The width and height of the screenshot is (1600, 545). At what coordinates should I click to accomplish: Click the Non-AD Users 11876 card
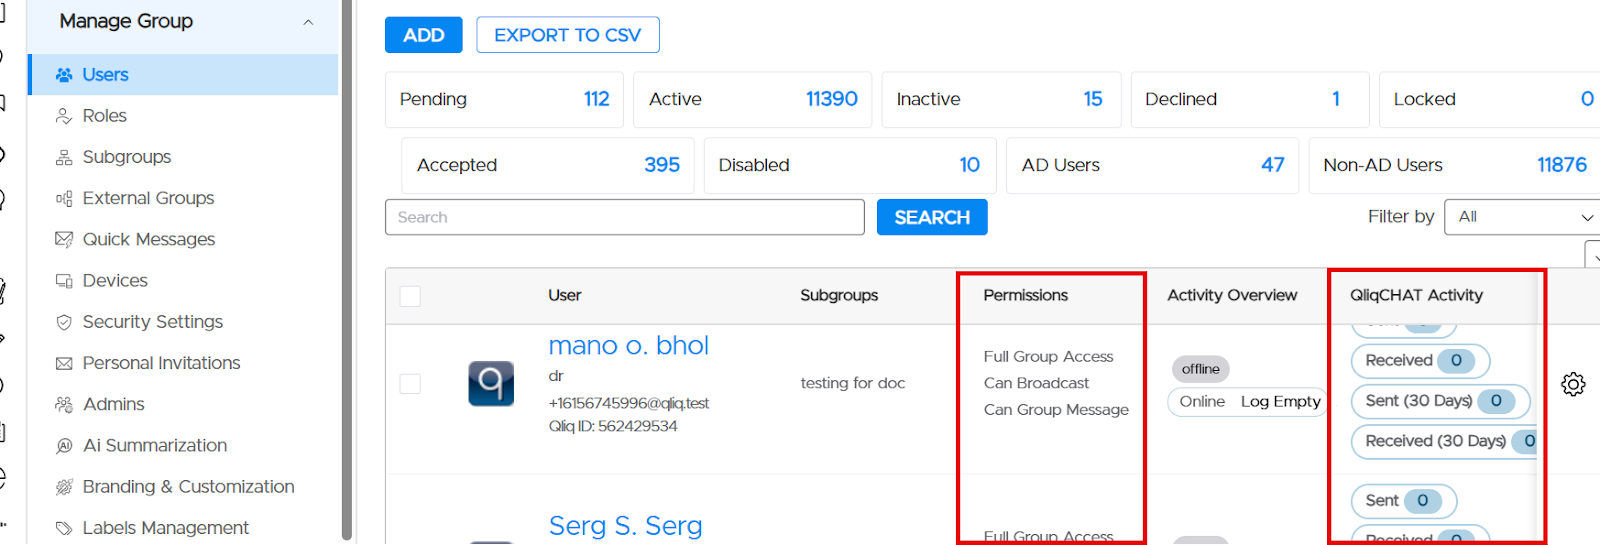(1455, 165)
